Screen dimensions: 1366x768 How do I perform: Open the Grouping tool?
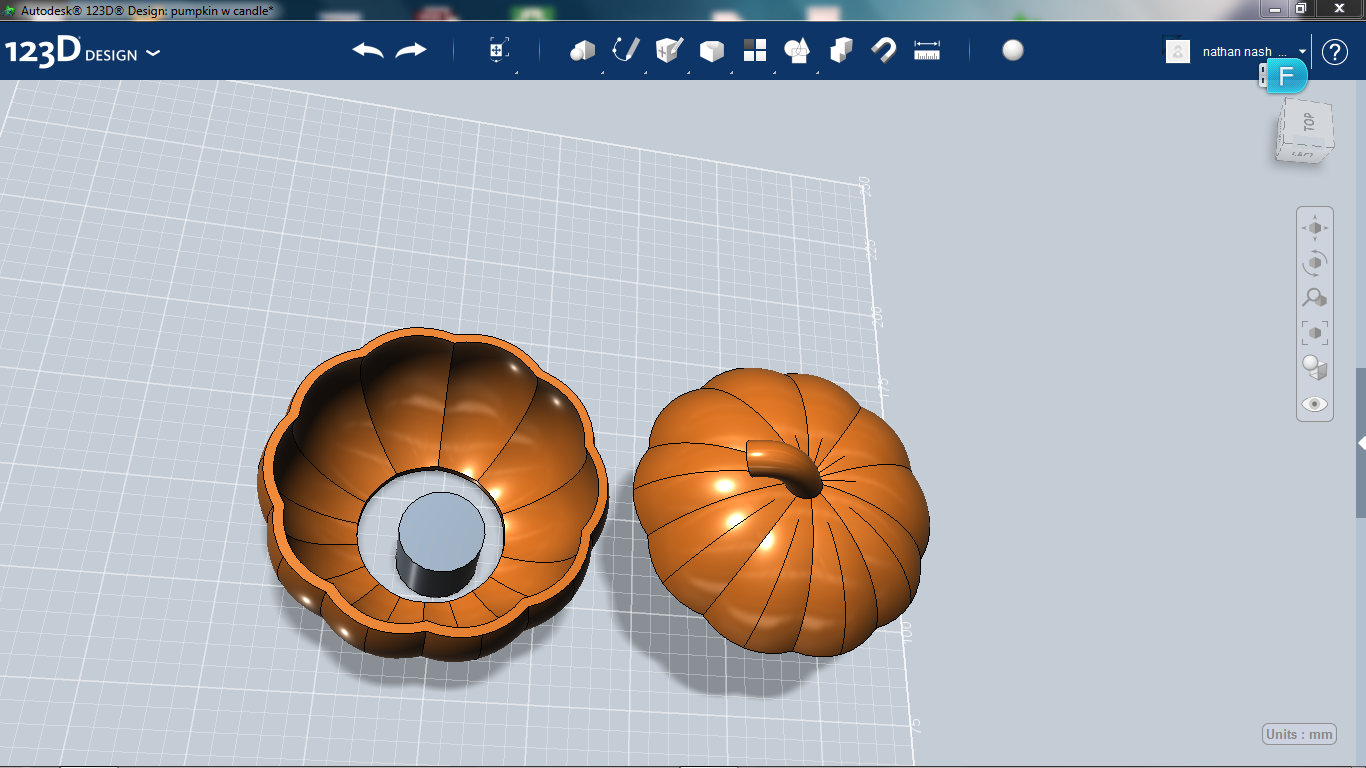click(797, 51)
